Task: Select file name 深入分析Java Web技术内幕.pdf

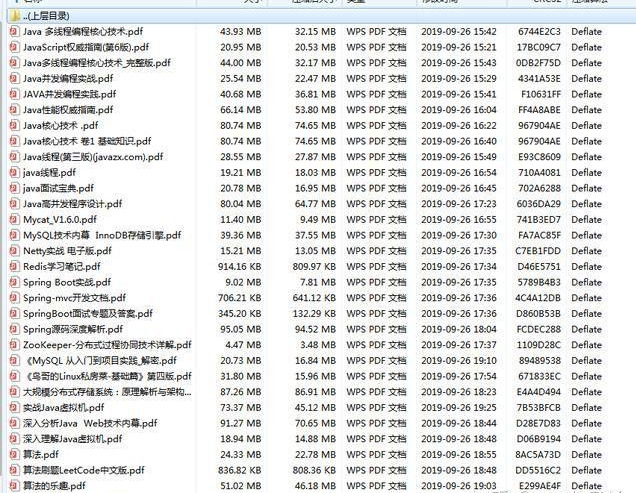Action: [90, 423]
